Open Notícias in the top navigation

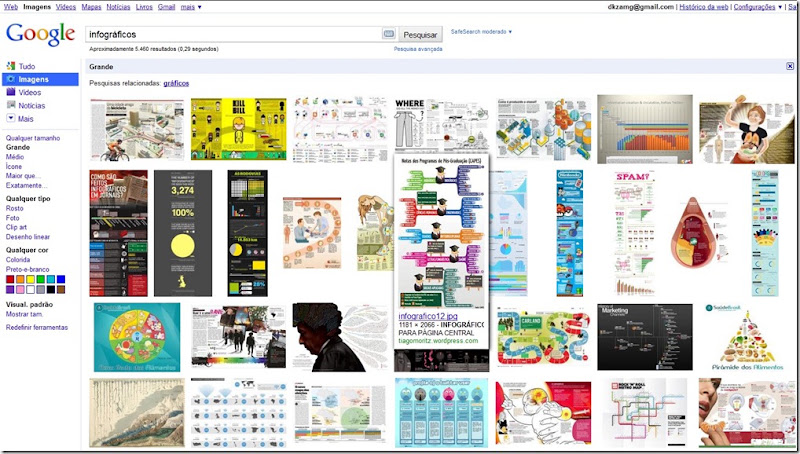click(x=118, y=7)
